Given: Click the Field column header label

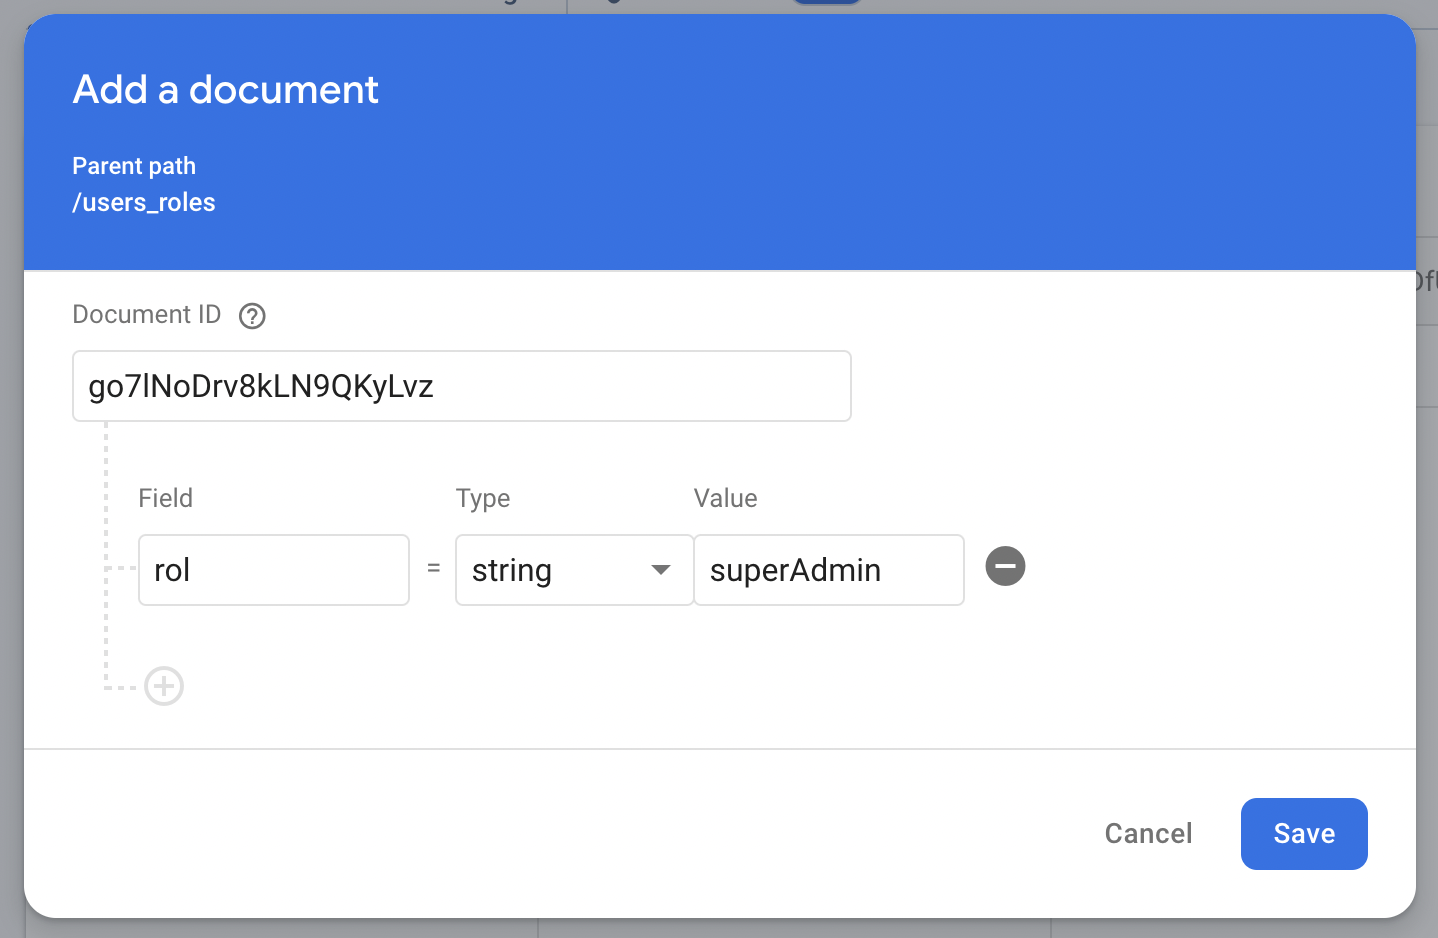Looking at the screenshot, I should (166, 498).
